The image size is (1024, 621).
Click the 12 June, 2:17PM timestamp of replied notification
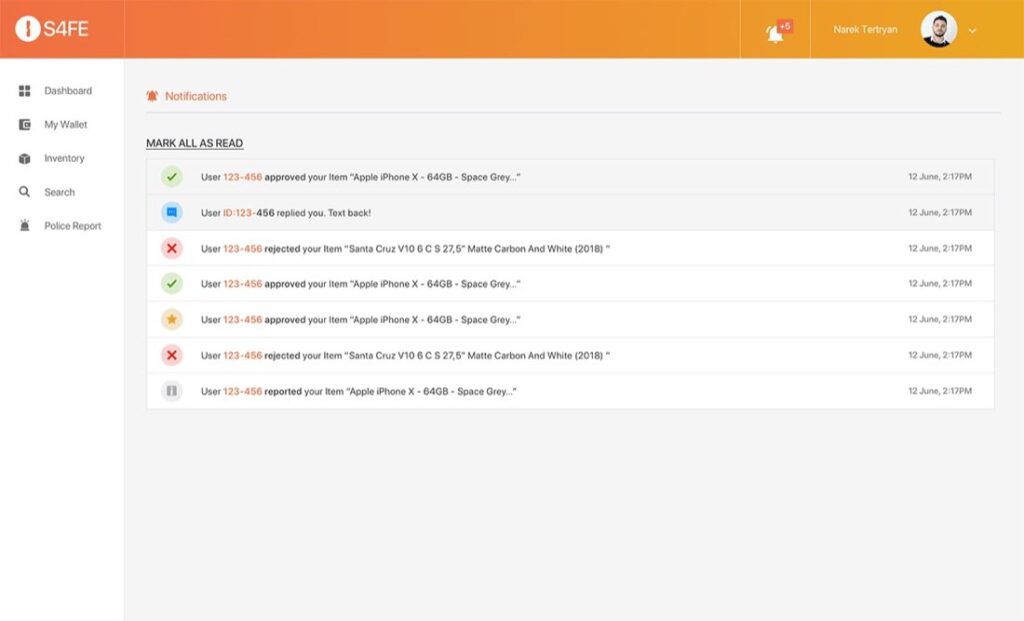click(x=940, y=212)
